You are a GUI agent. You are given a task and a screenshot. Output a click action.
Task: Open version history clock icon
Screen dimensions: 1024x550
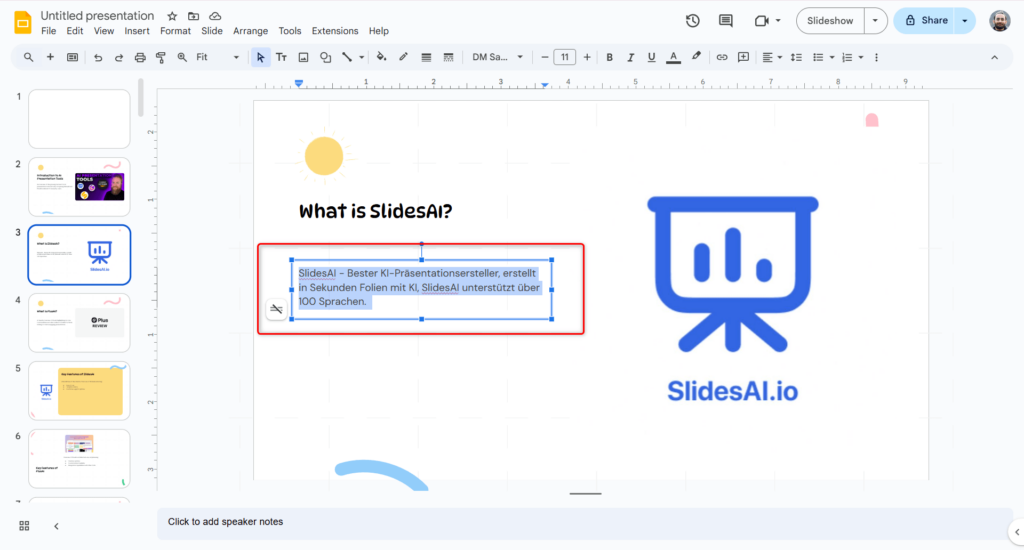(x=693, y=20)
